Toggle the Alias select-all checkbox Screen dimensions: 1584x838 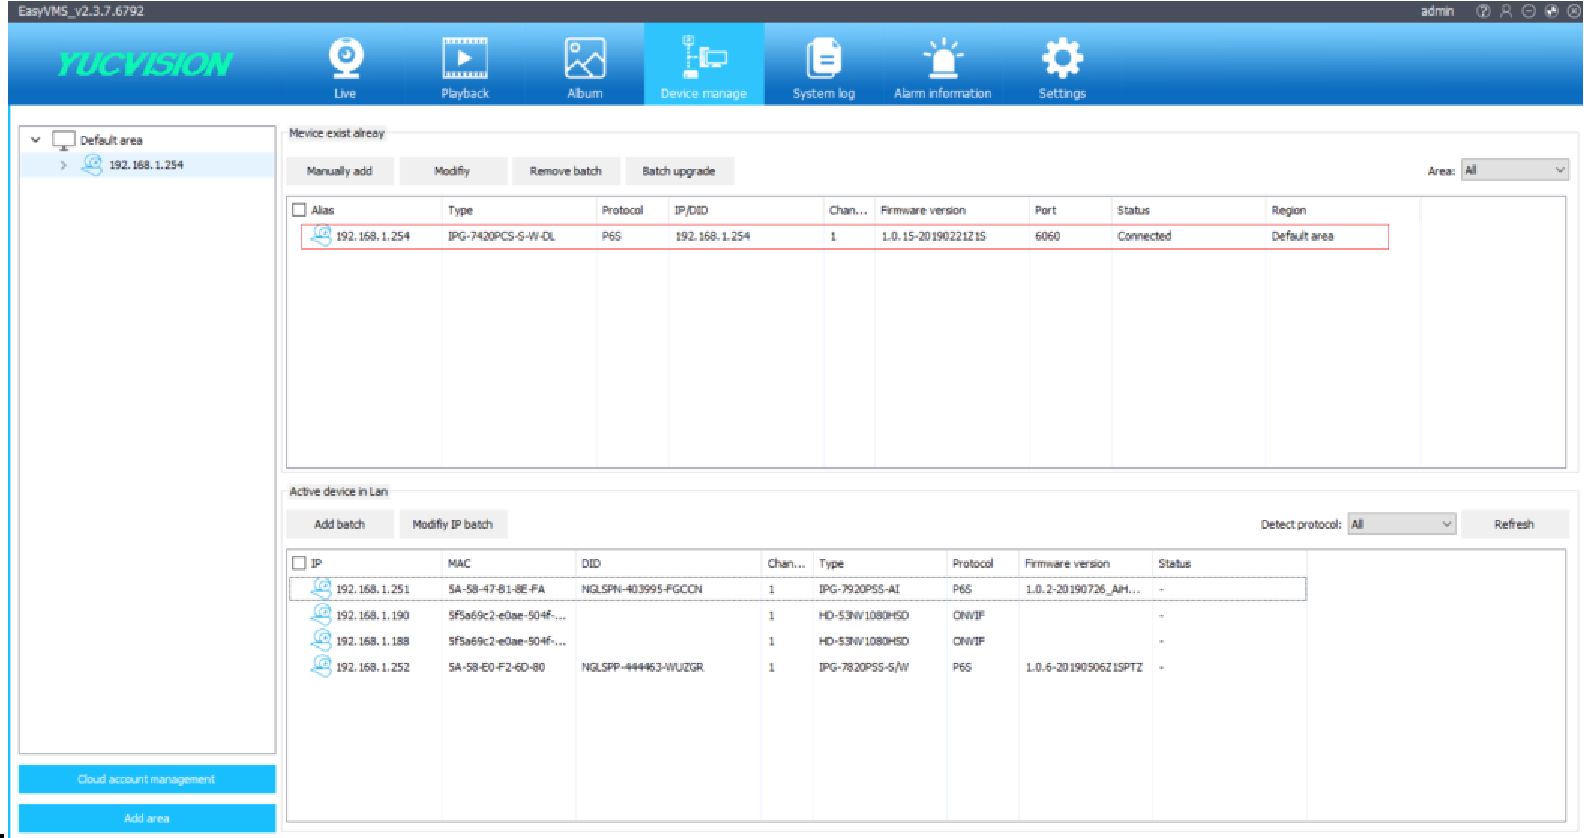click(x=299, y=210)
